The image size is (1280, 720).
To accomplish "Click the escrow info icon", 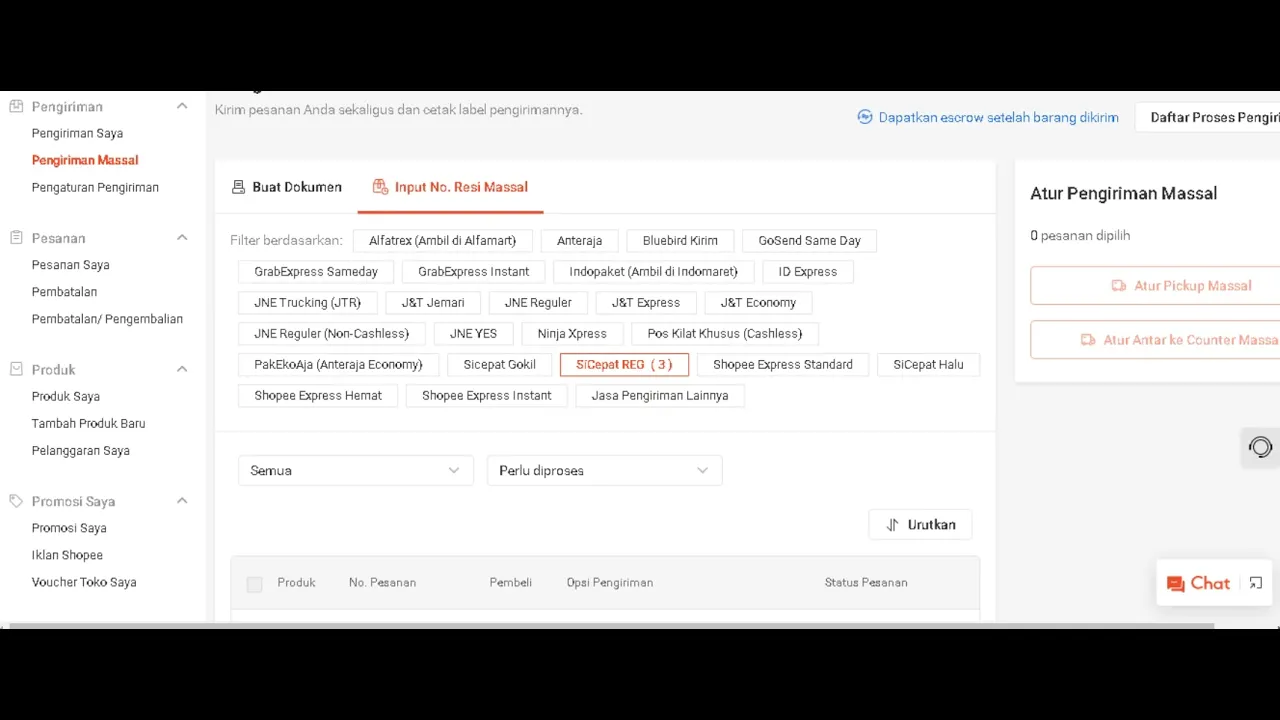I will click(865, 117).
